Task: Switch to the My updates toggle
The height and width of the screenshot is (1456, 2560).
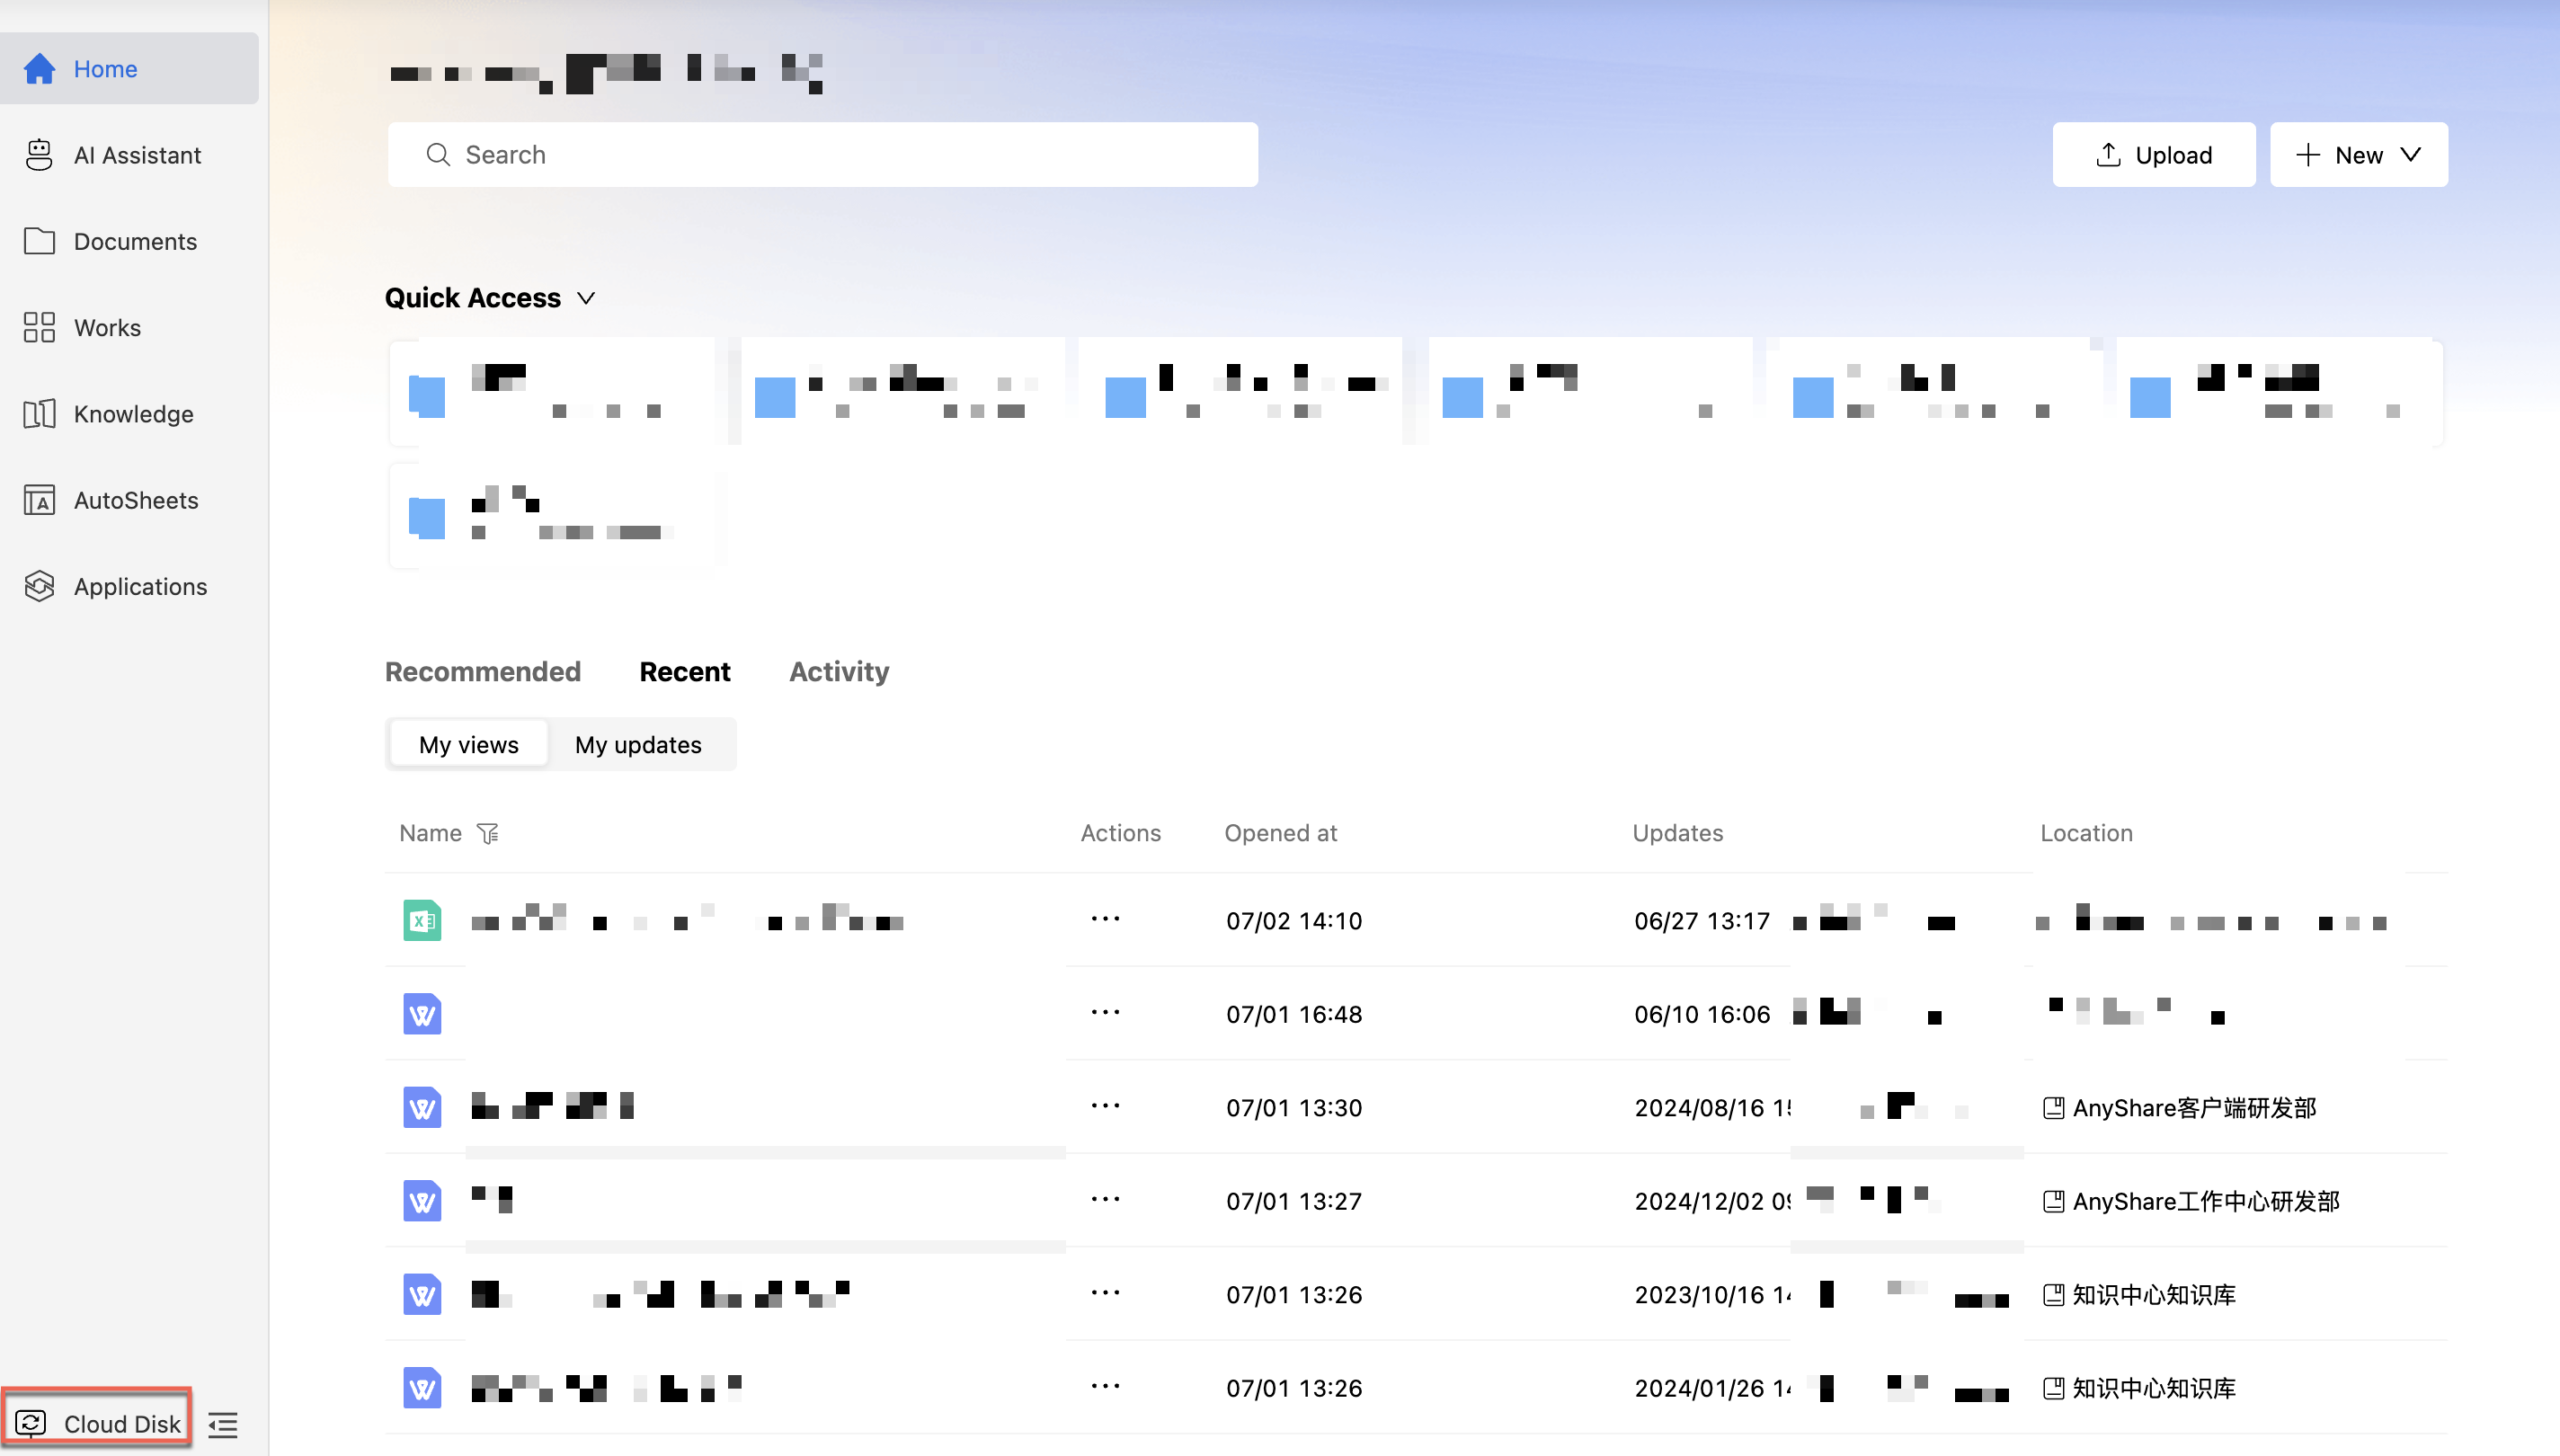Action: 638,744
